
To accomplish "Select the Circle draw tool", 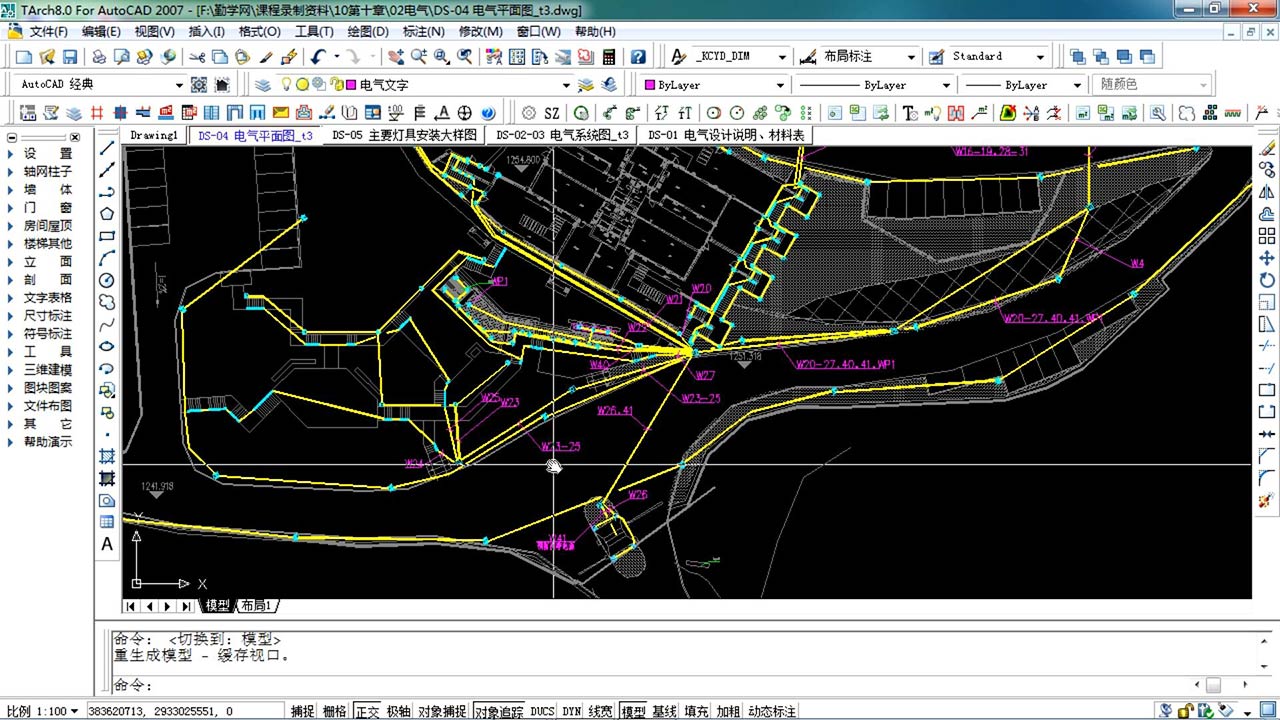I will click(x=107, y=280).
